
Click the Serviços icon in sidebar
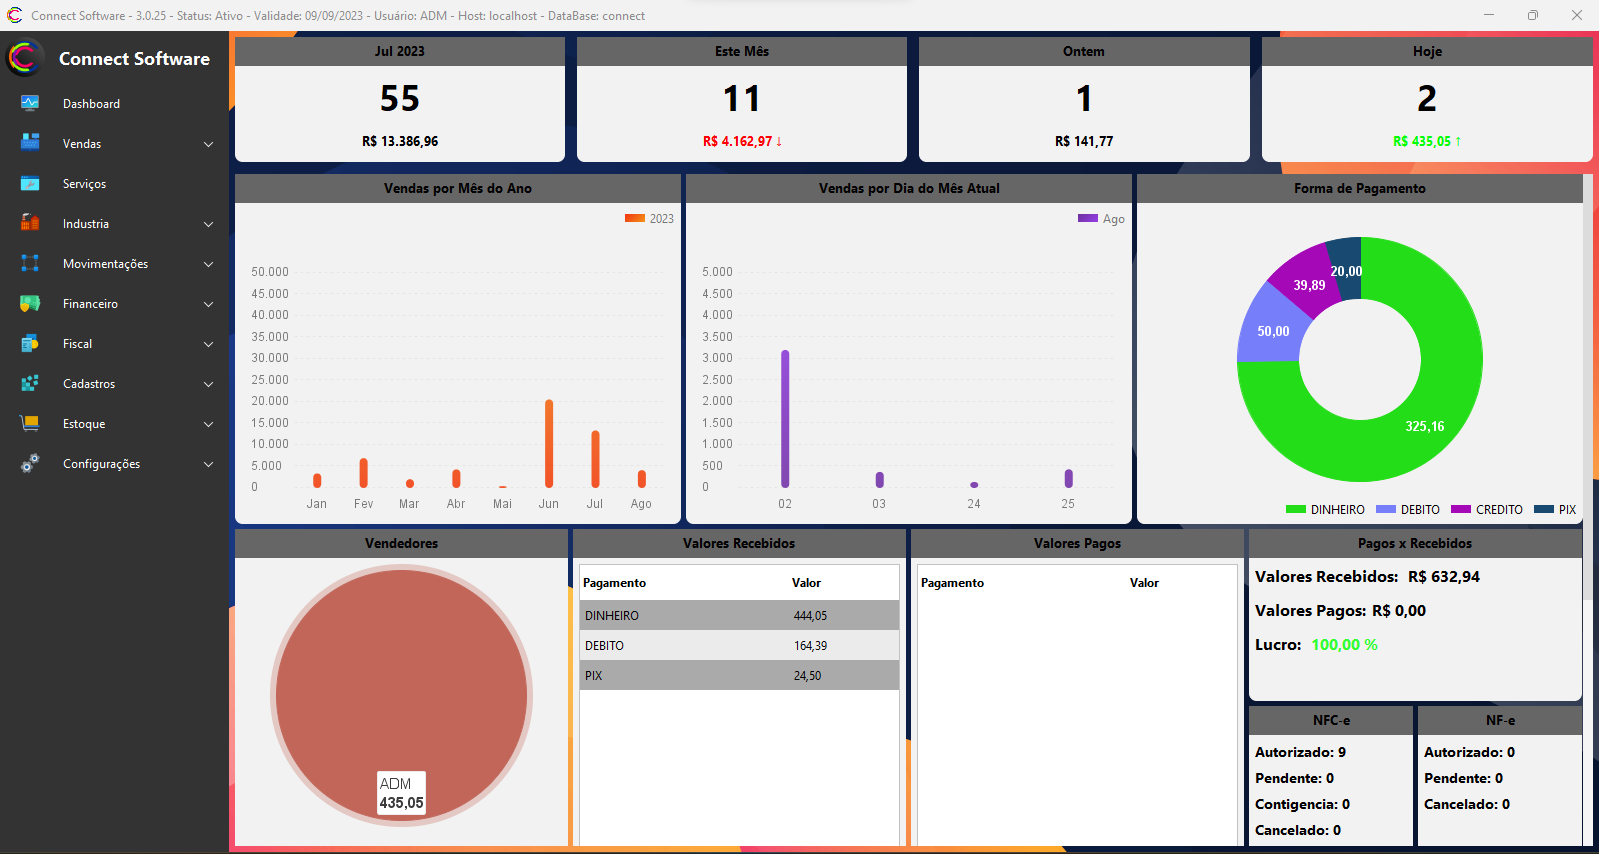click(30, 183)
